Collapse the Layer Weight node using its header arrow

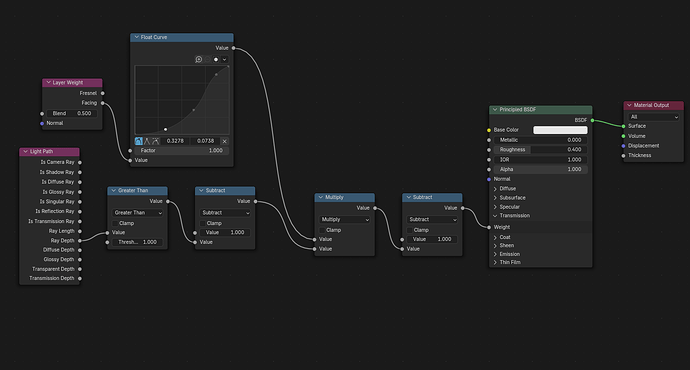click(48, 82)
